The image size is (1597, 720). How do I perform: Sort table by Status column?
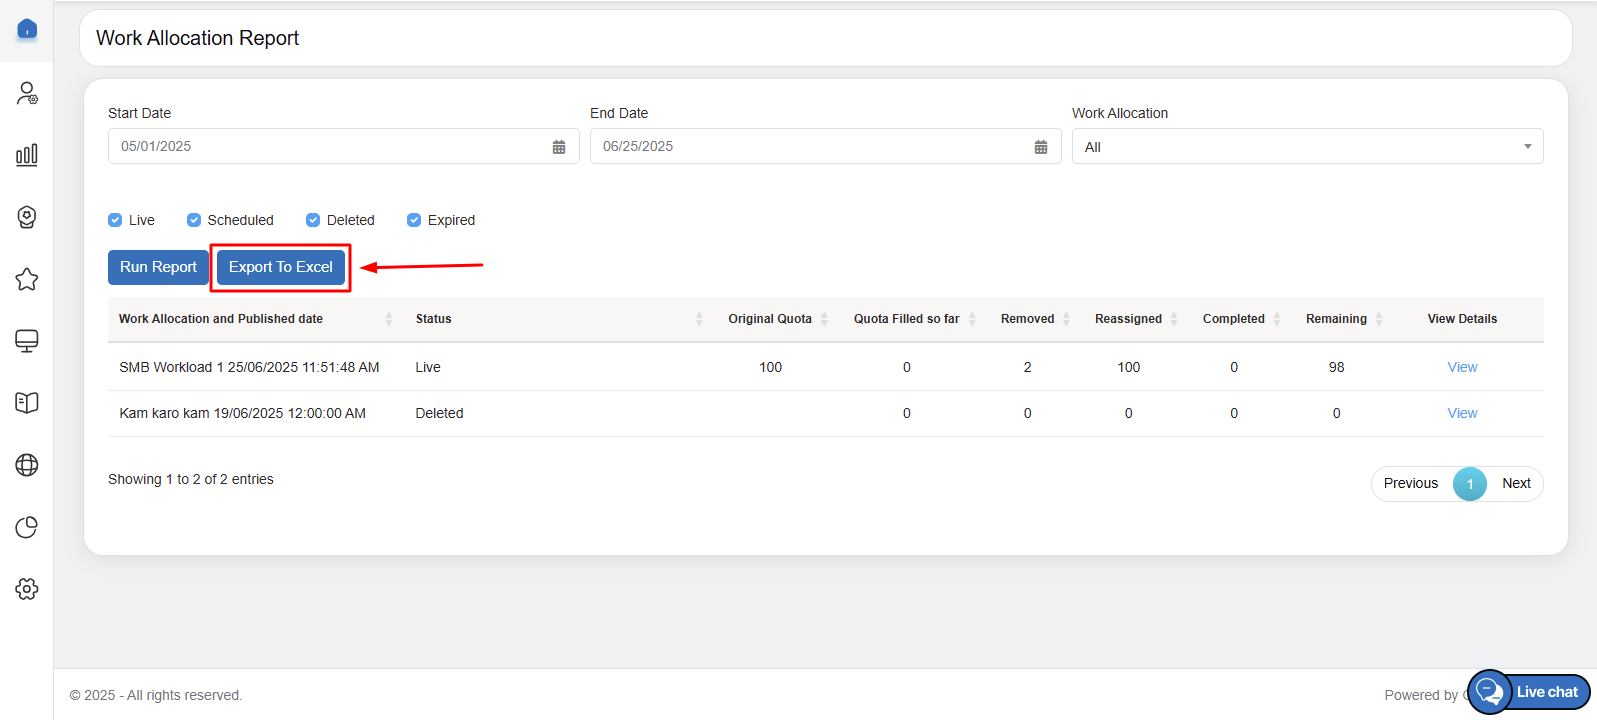pos(434,319)
